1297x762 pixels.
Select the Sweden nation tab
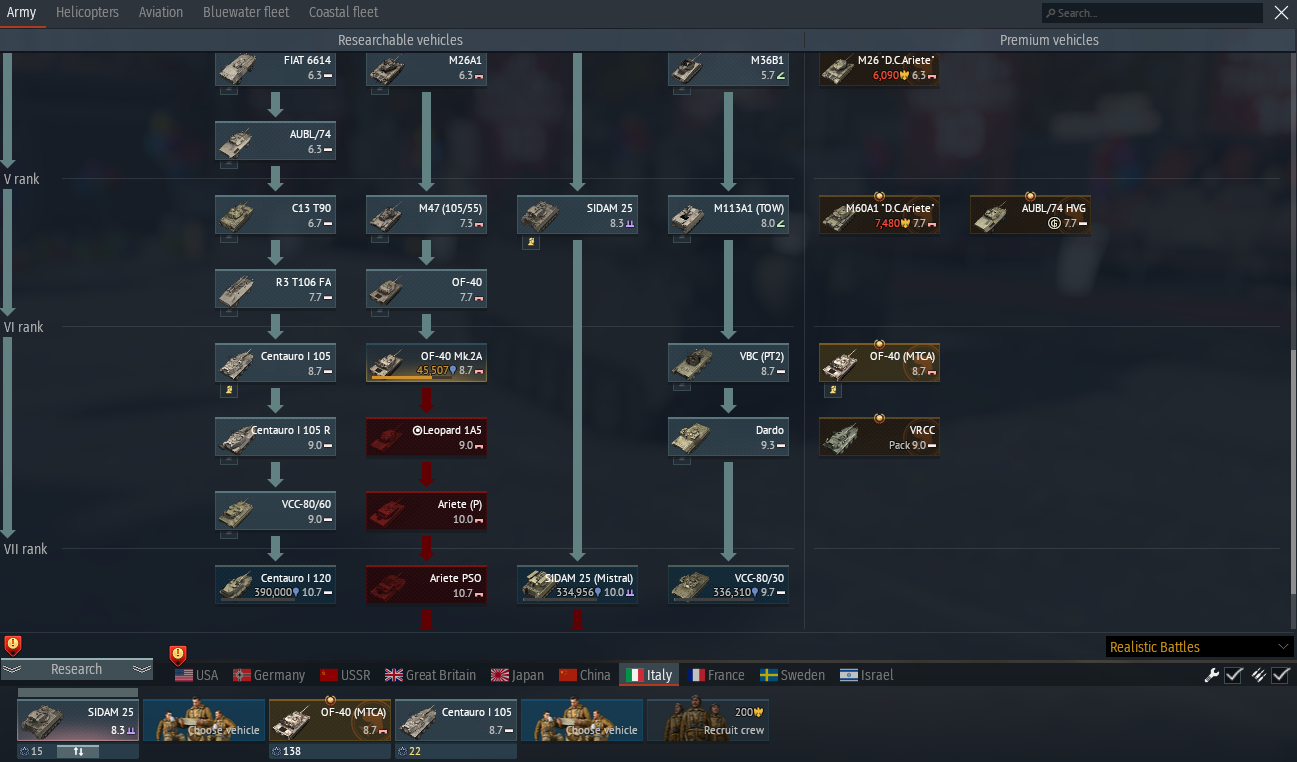coord(792,675)
